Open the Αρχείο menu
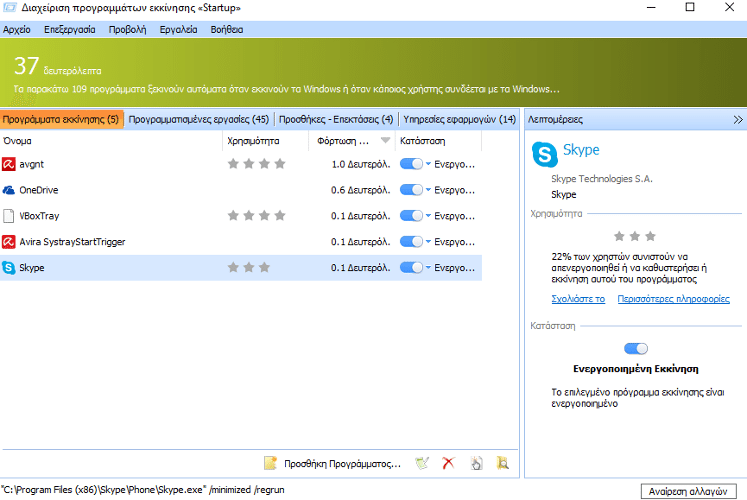747x500 pixels. click(x=17, y=30)
